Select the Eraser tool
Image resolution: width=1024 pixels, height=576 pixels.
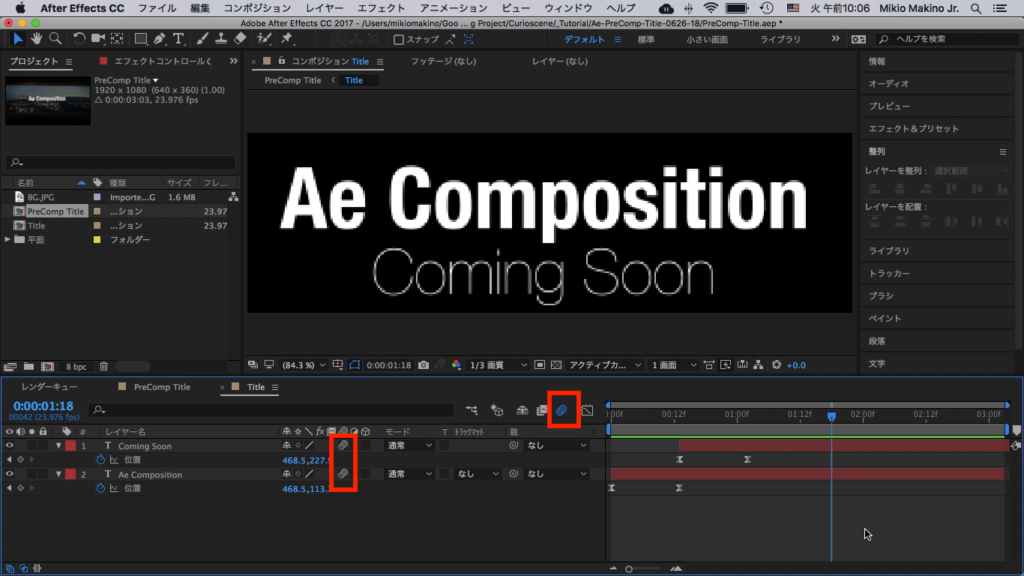pos(240,39)
